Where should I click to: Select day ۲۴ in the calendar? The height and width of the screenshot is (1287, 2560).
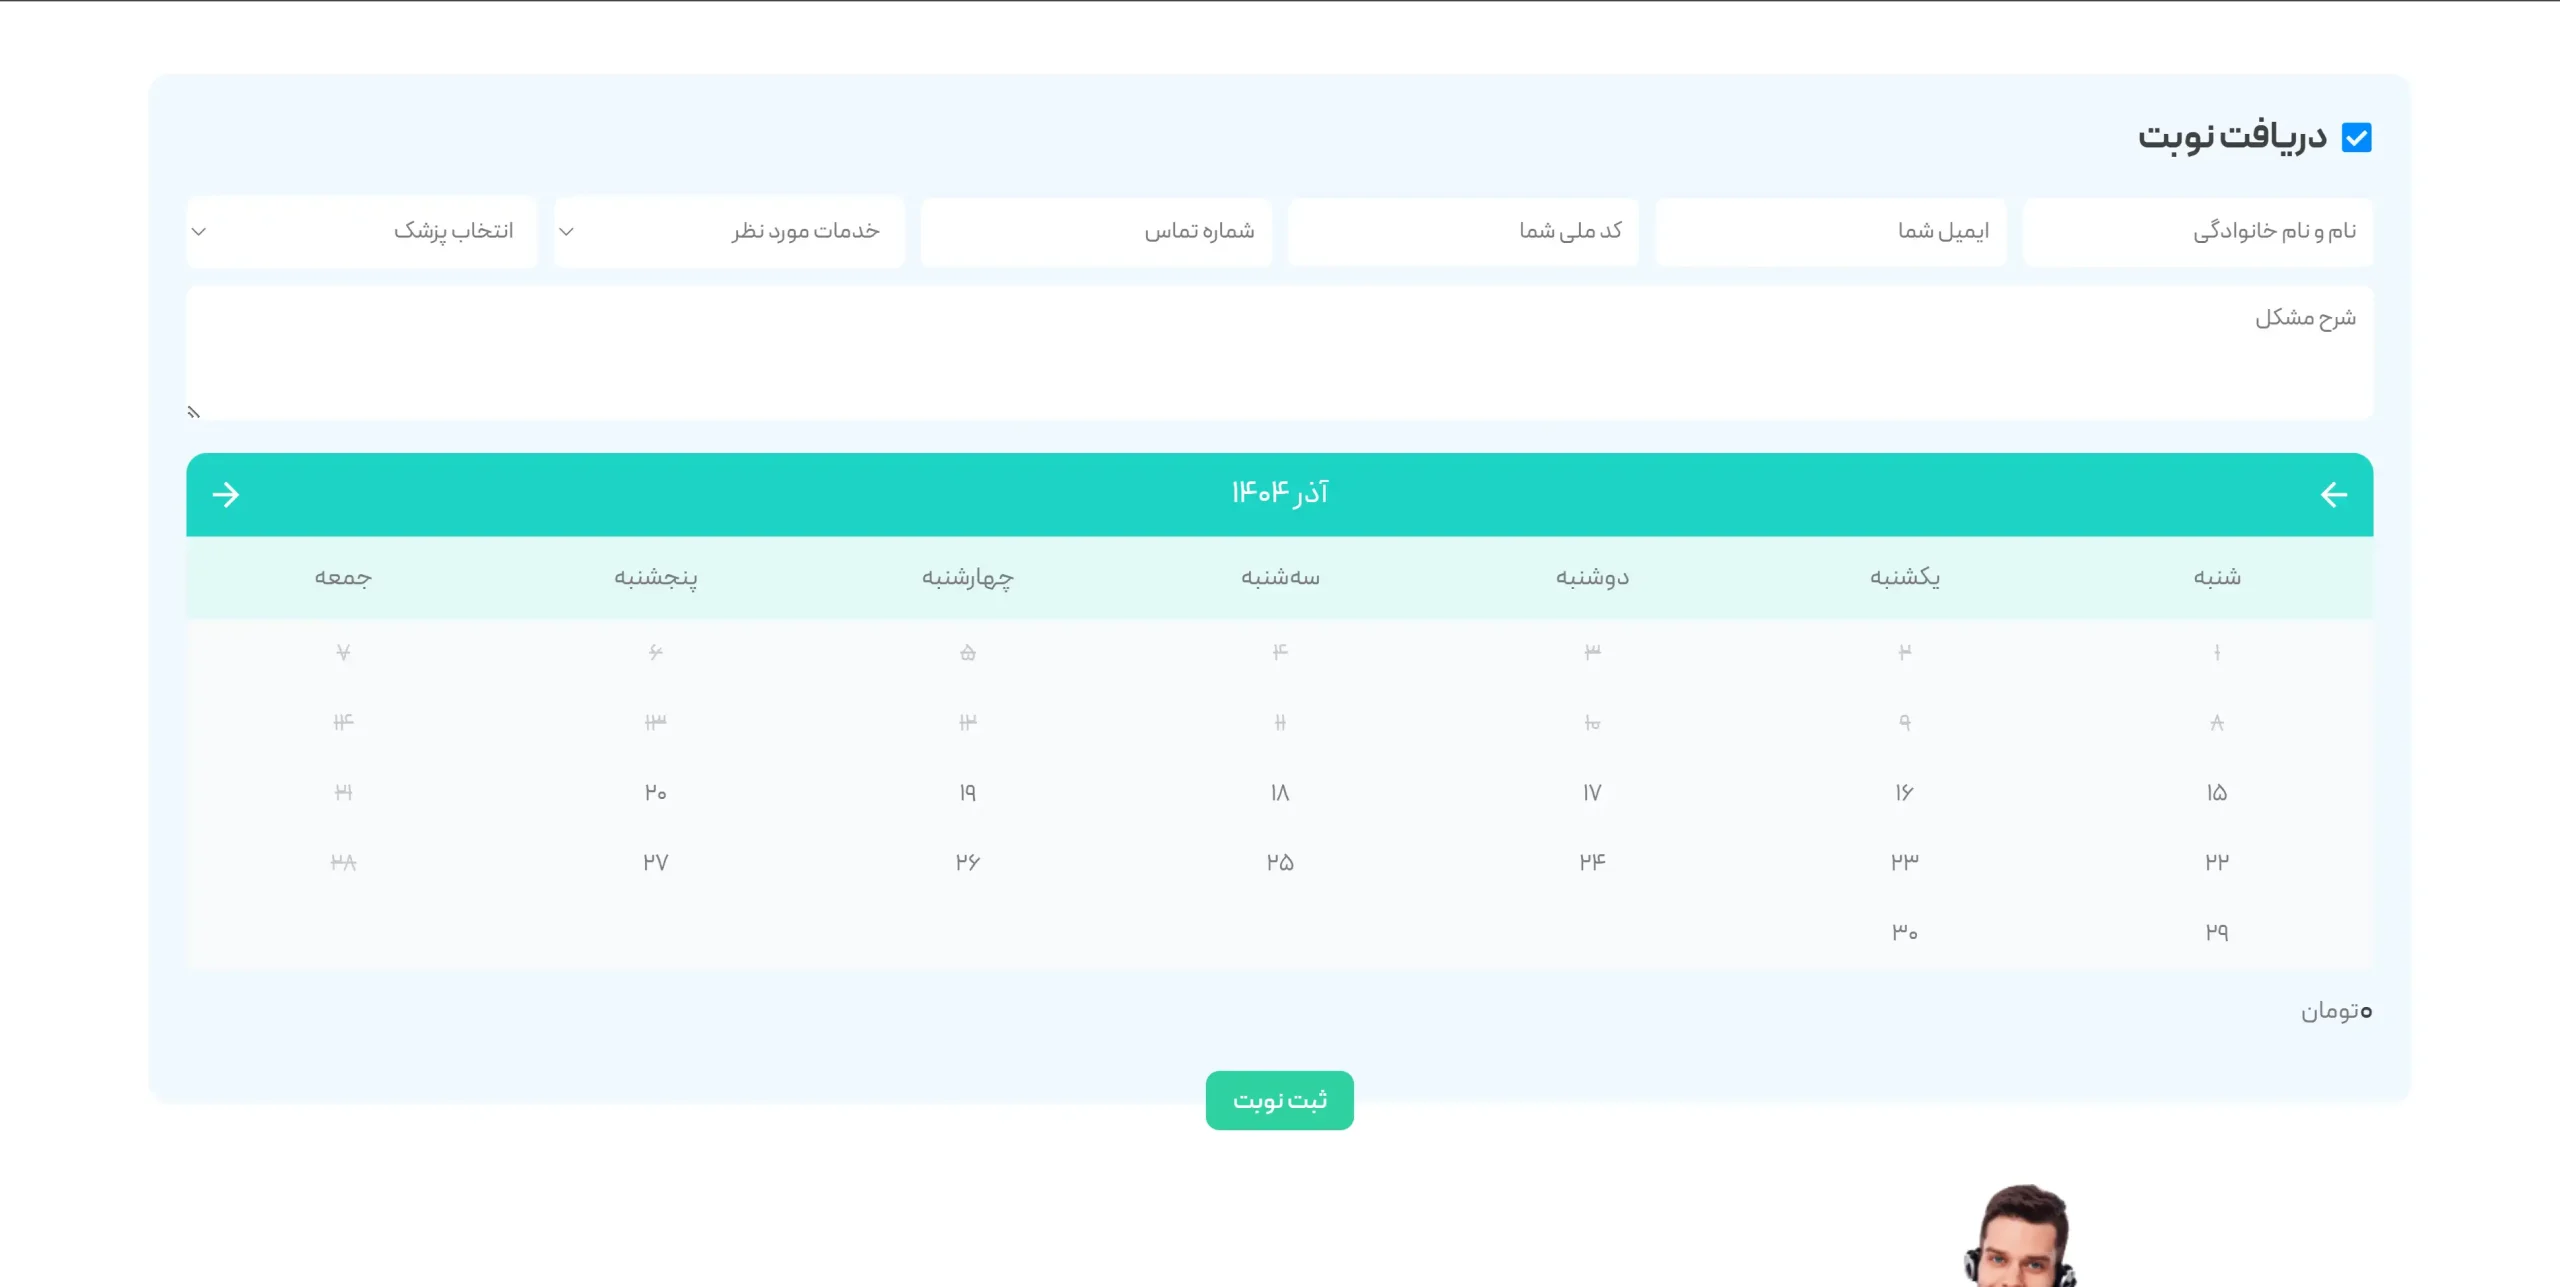[1592, 861]
